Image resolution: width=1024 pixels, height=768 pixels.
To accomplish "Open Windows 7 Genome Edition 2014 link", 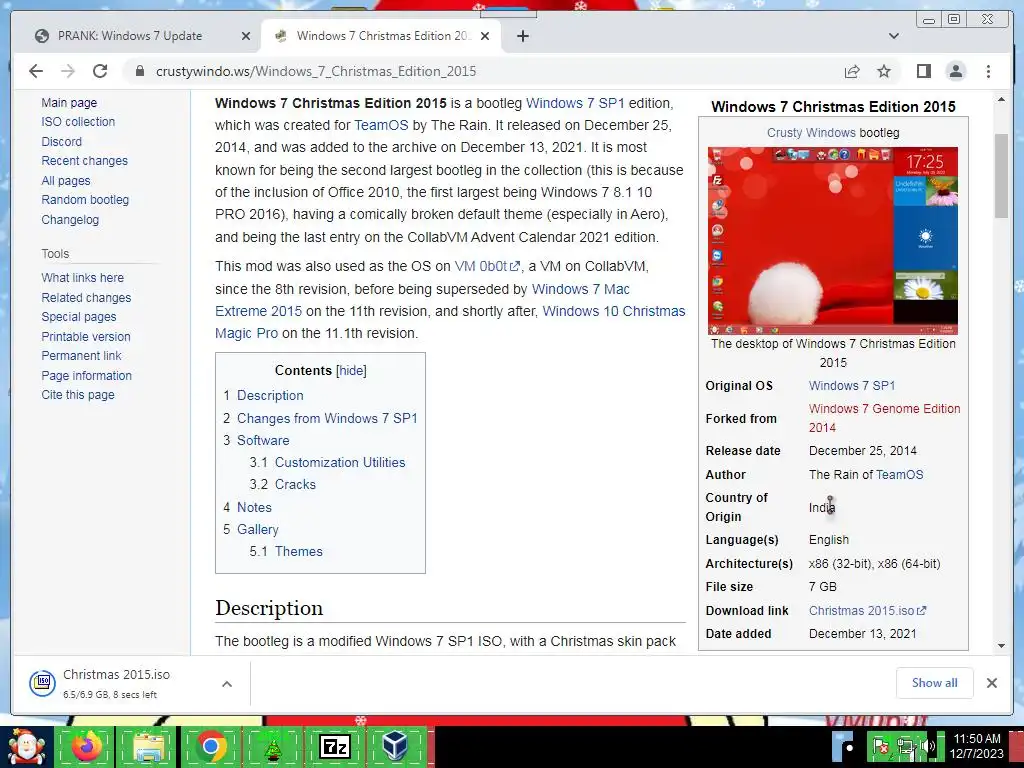I will coord(884,418).
